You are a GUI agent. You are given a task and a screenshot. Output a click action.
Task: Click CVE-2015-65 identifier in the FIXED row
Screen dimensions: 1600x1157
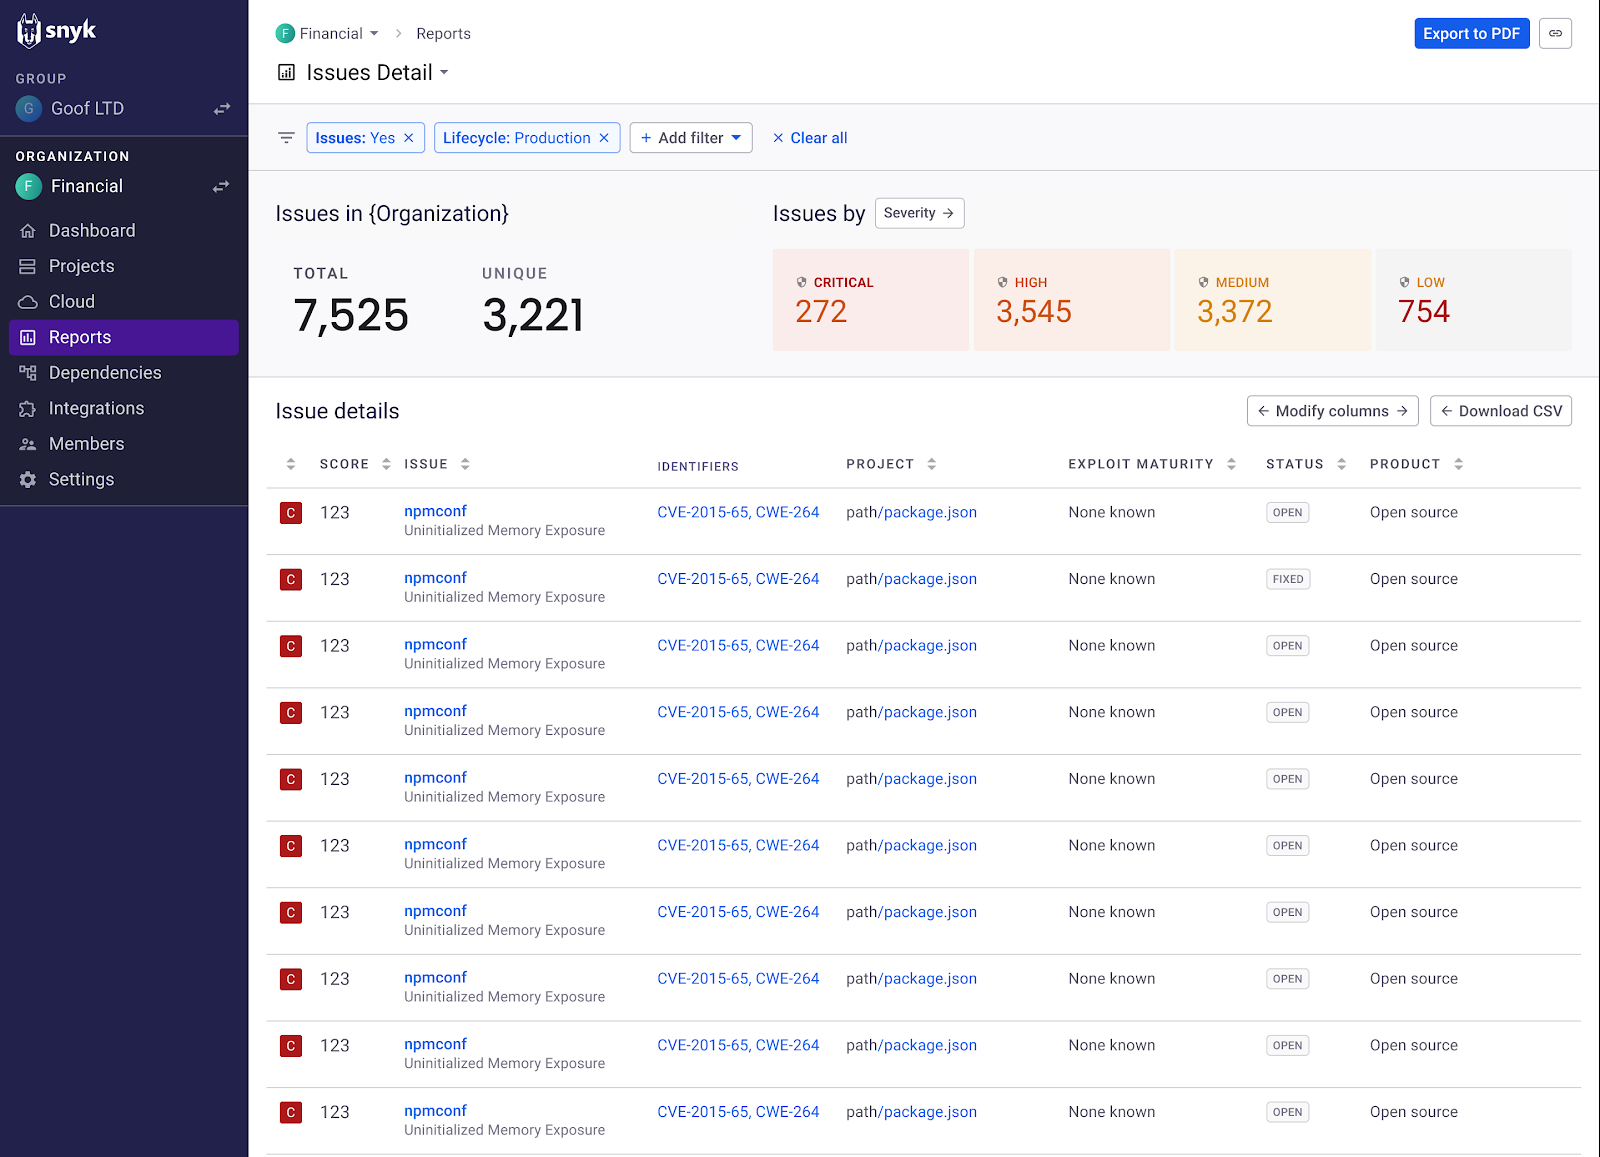coord(703,579)
